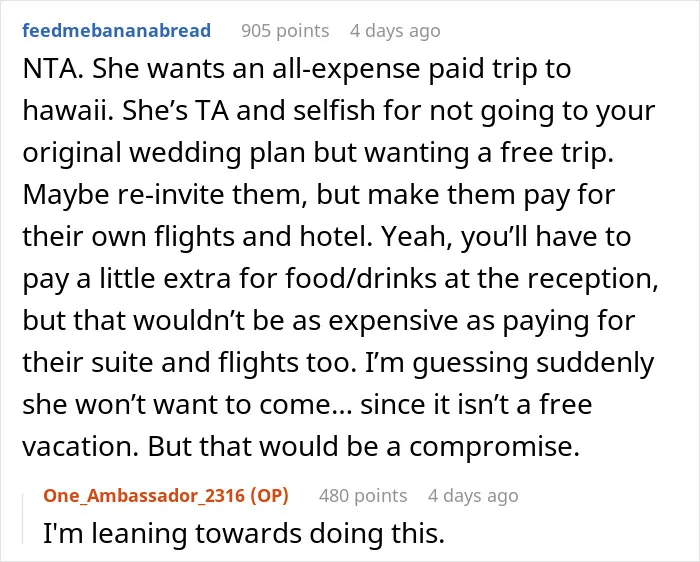Open the top comment's "4 days ago" permalink

tap(395, 31)
